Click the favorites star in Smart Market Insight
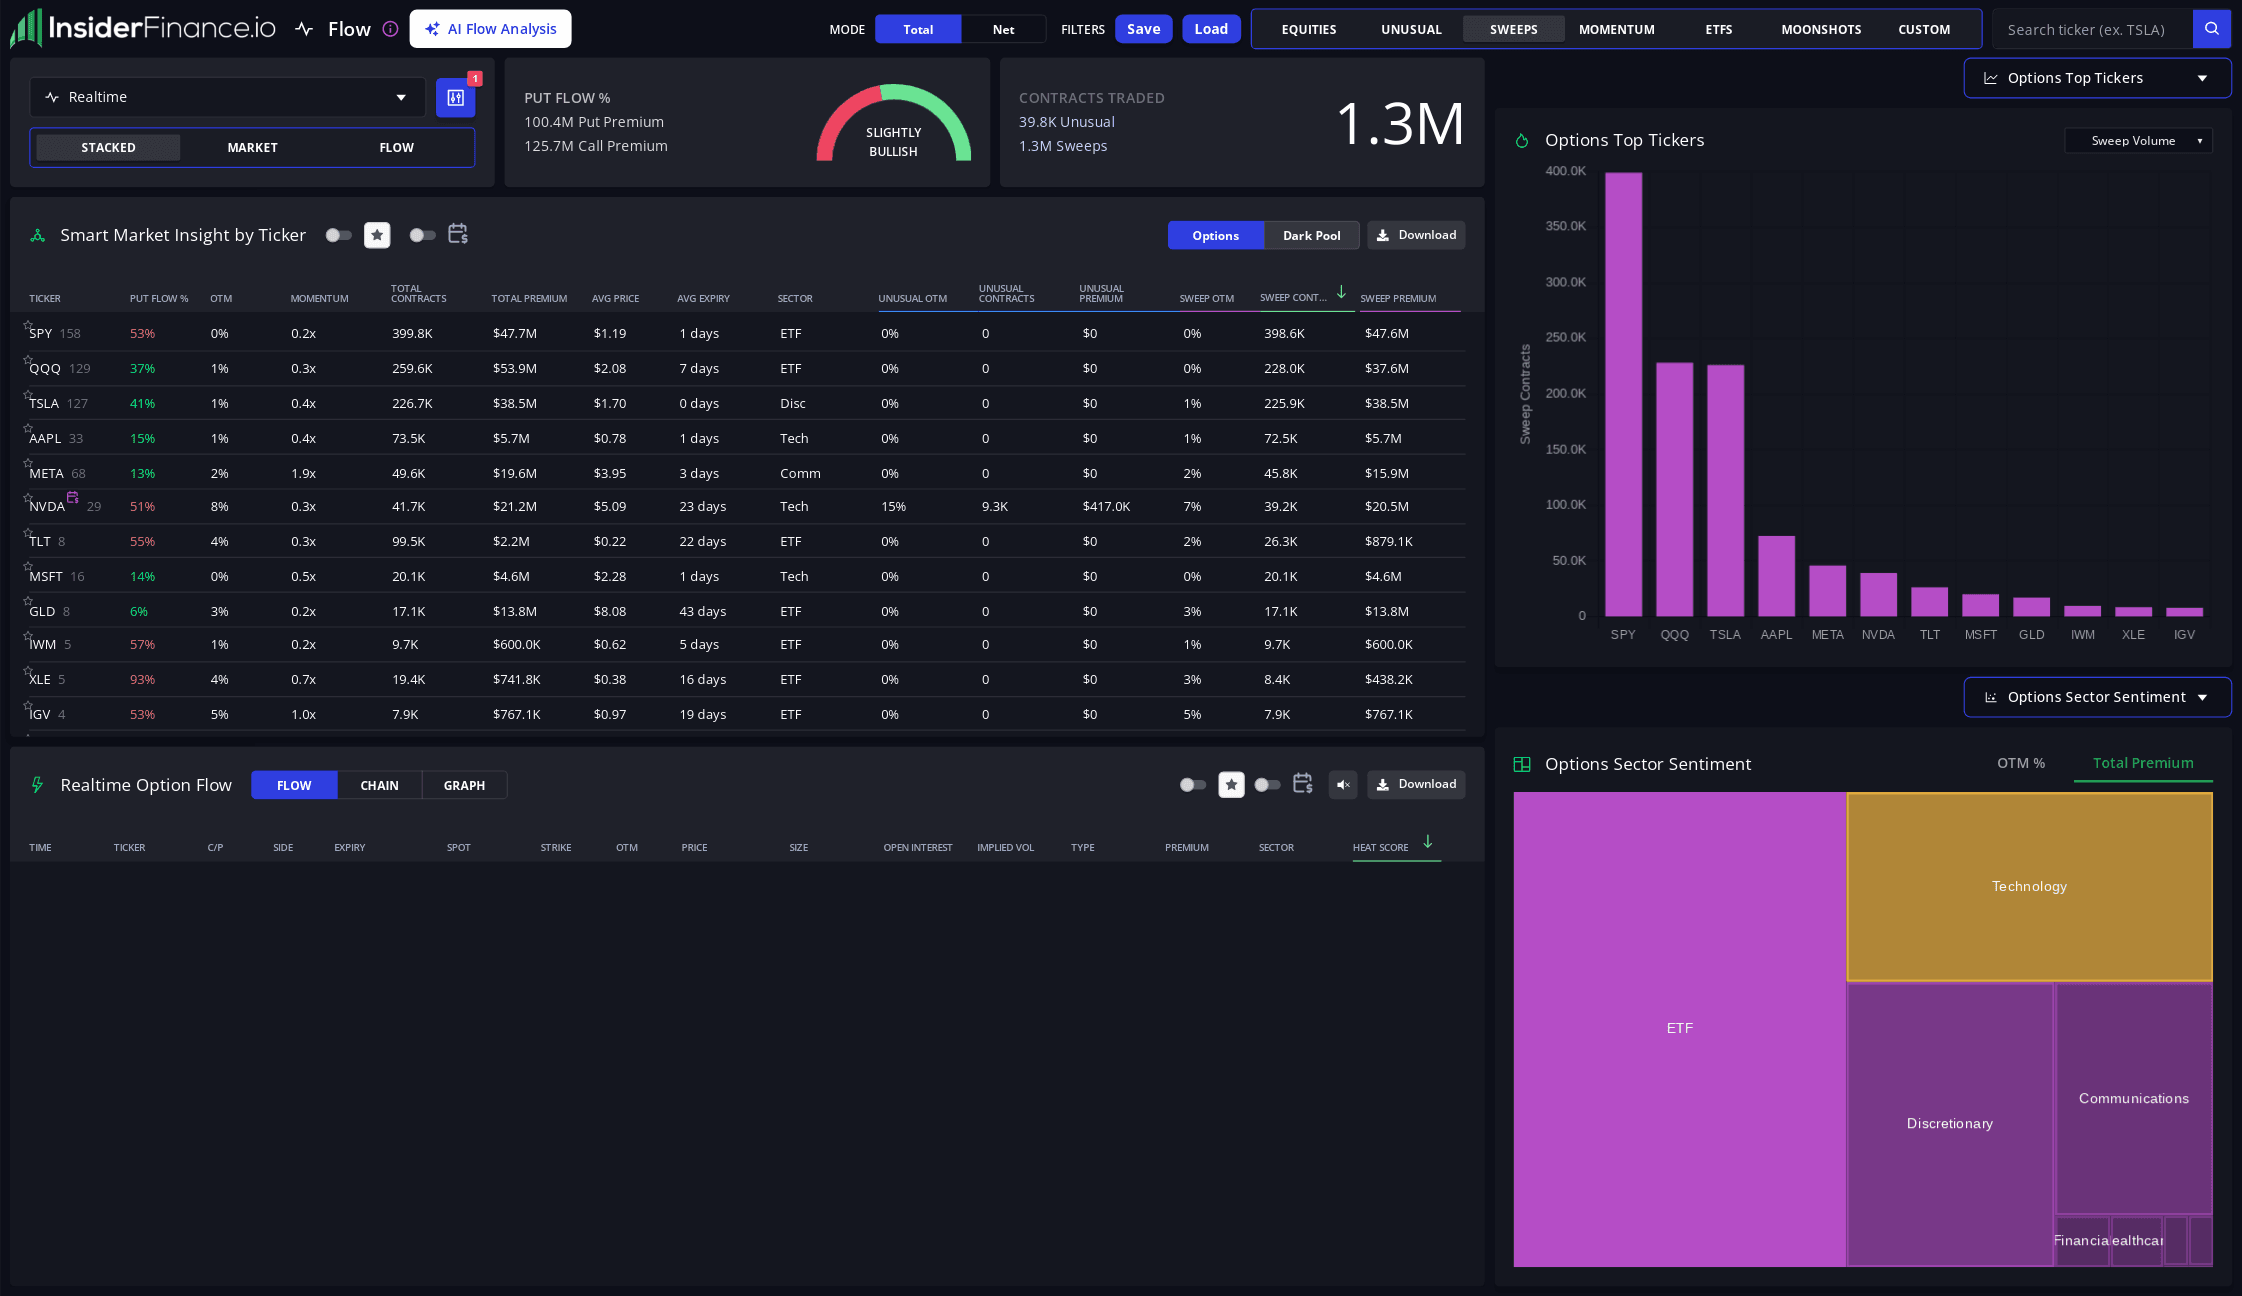2242x1296 pixels. [377, 235]
